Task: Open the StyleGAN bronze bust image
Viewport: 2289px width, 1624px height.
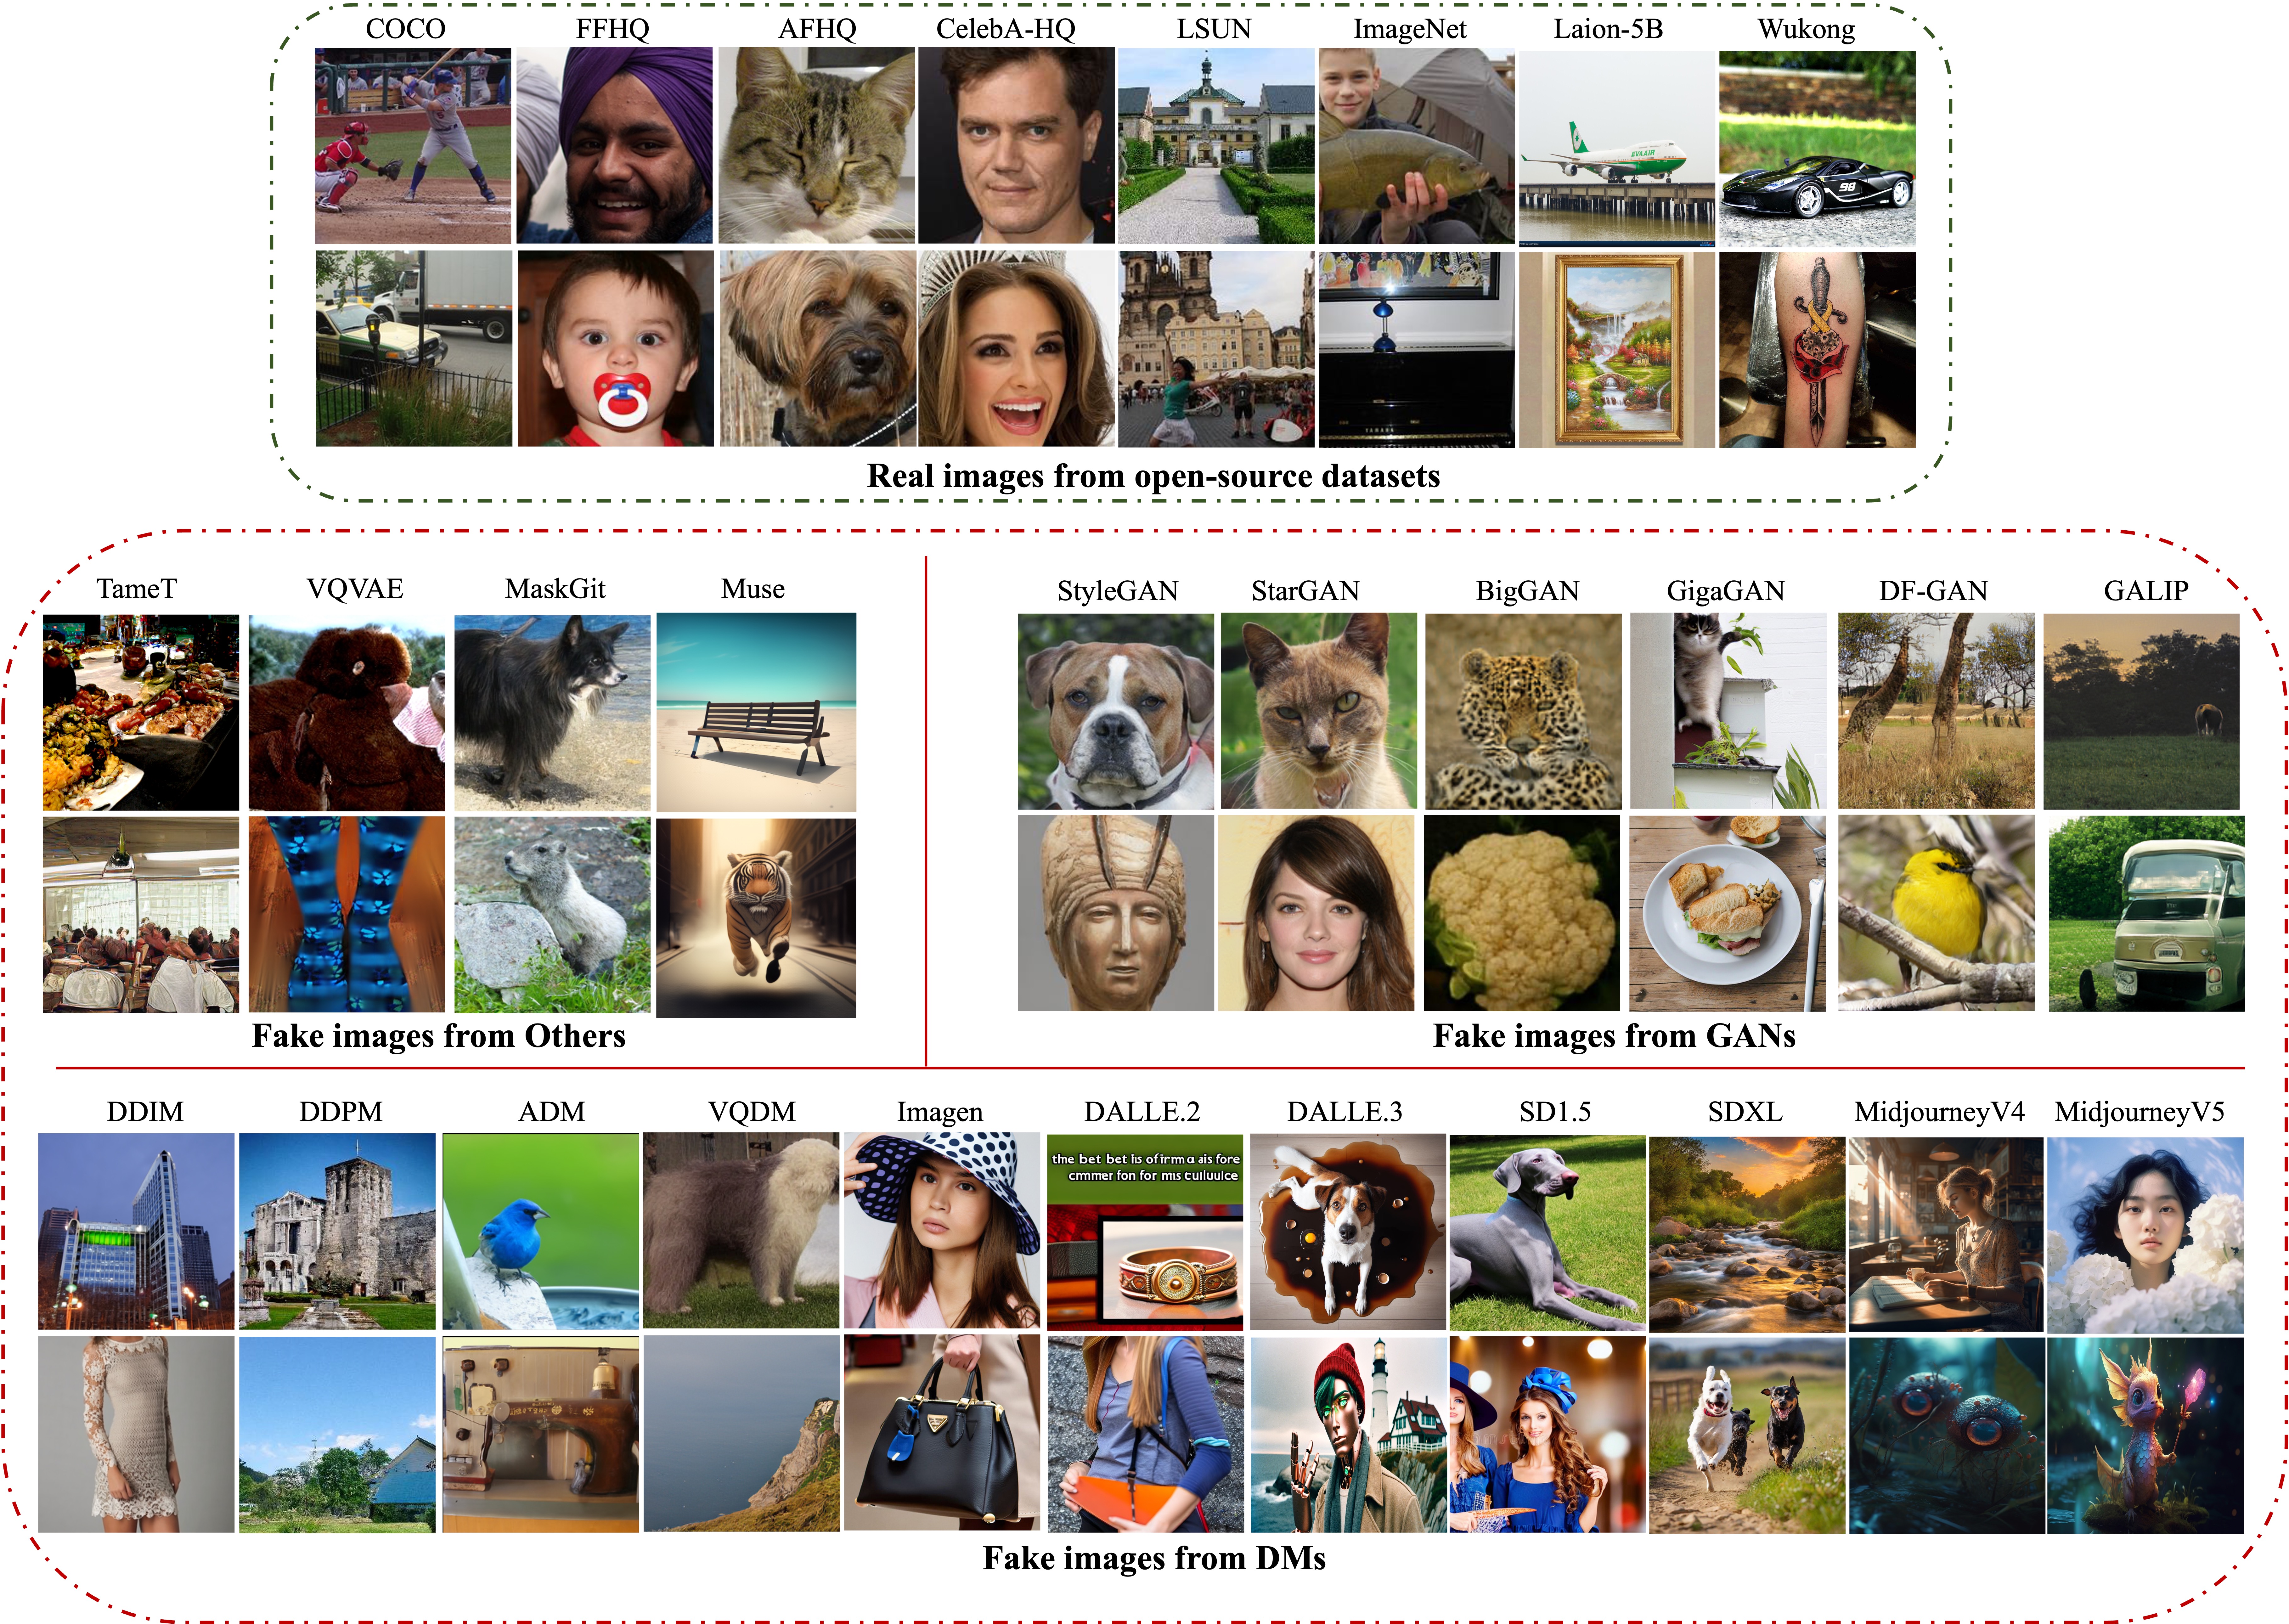Action: [1116, 913]
